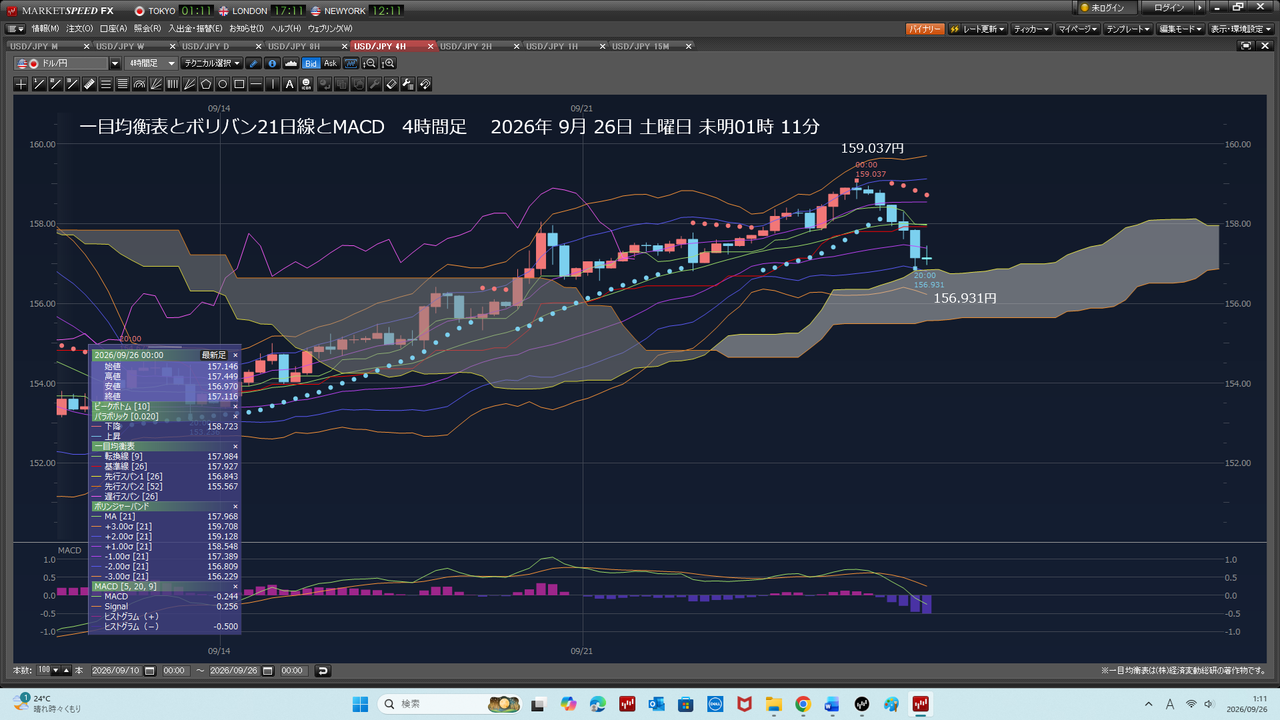Close the ピークボトム indicator section
The width and height of the screenshot is (1280, 720).
coord(235,407)
